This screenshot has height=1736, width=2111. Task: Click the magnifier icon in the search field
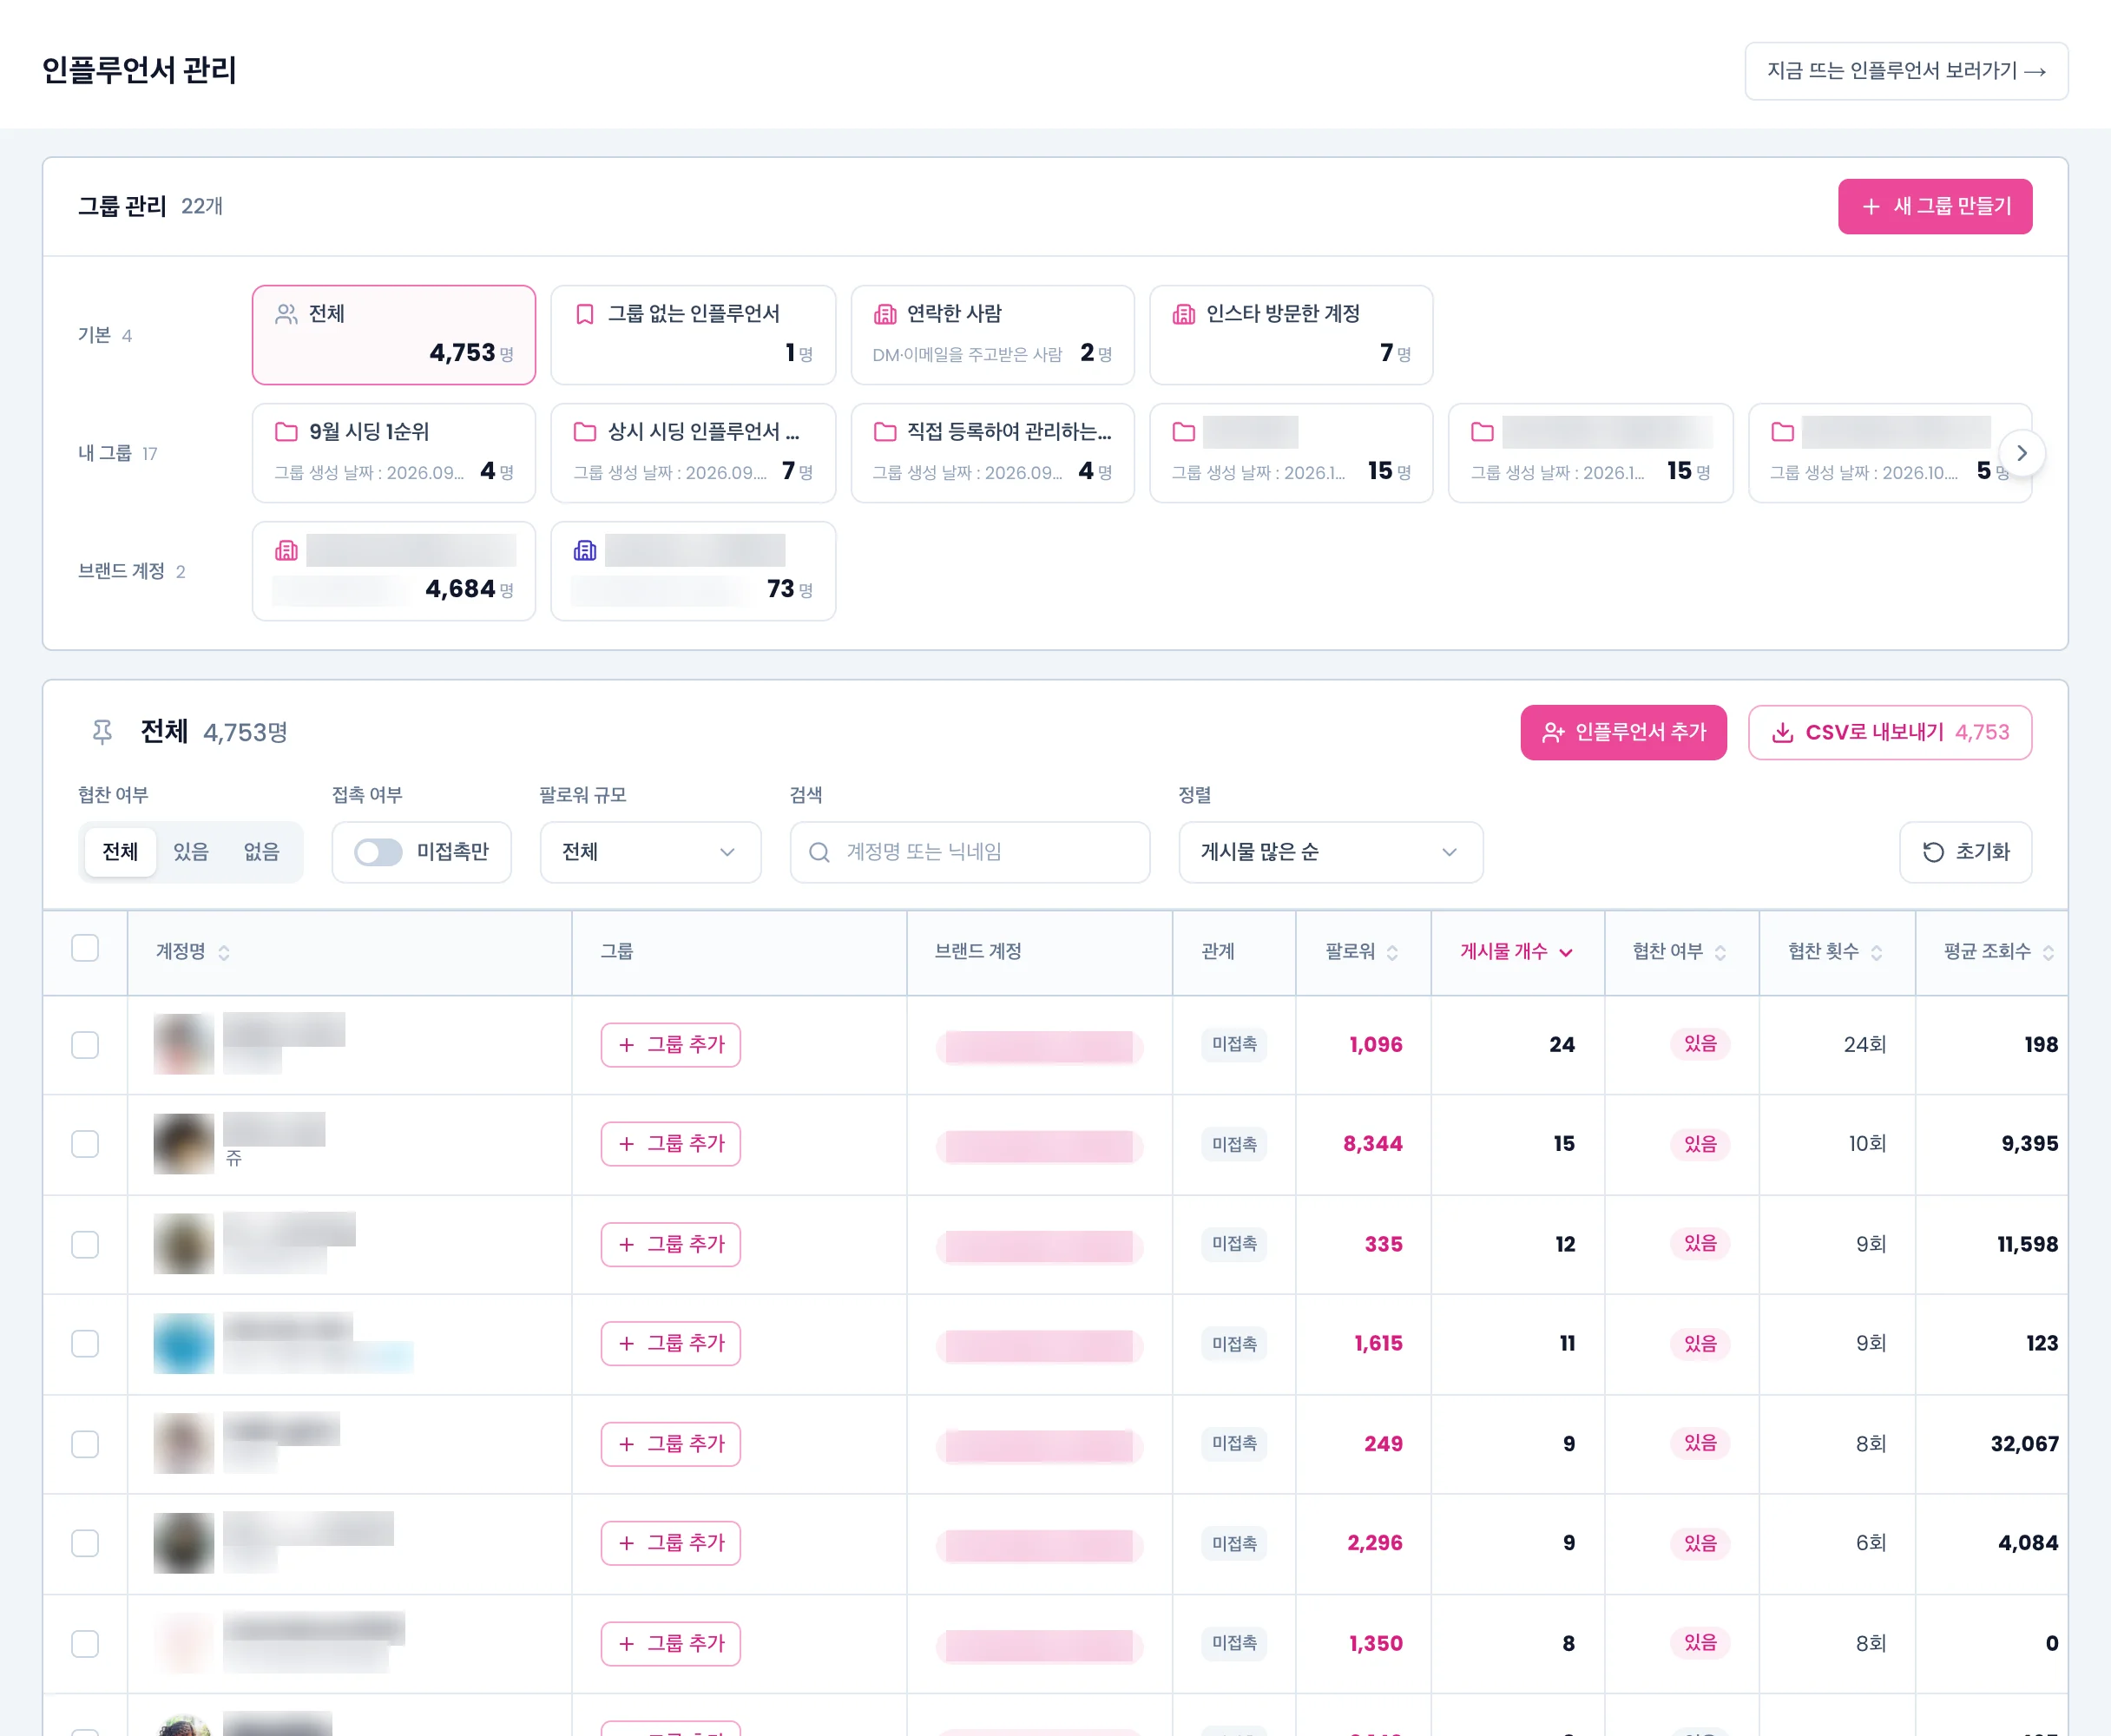click(819, 852)
